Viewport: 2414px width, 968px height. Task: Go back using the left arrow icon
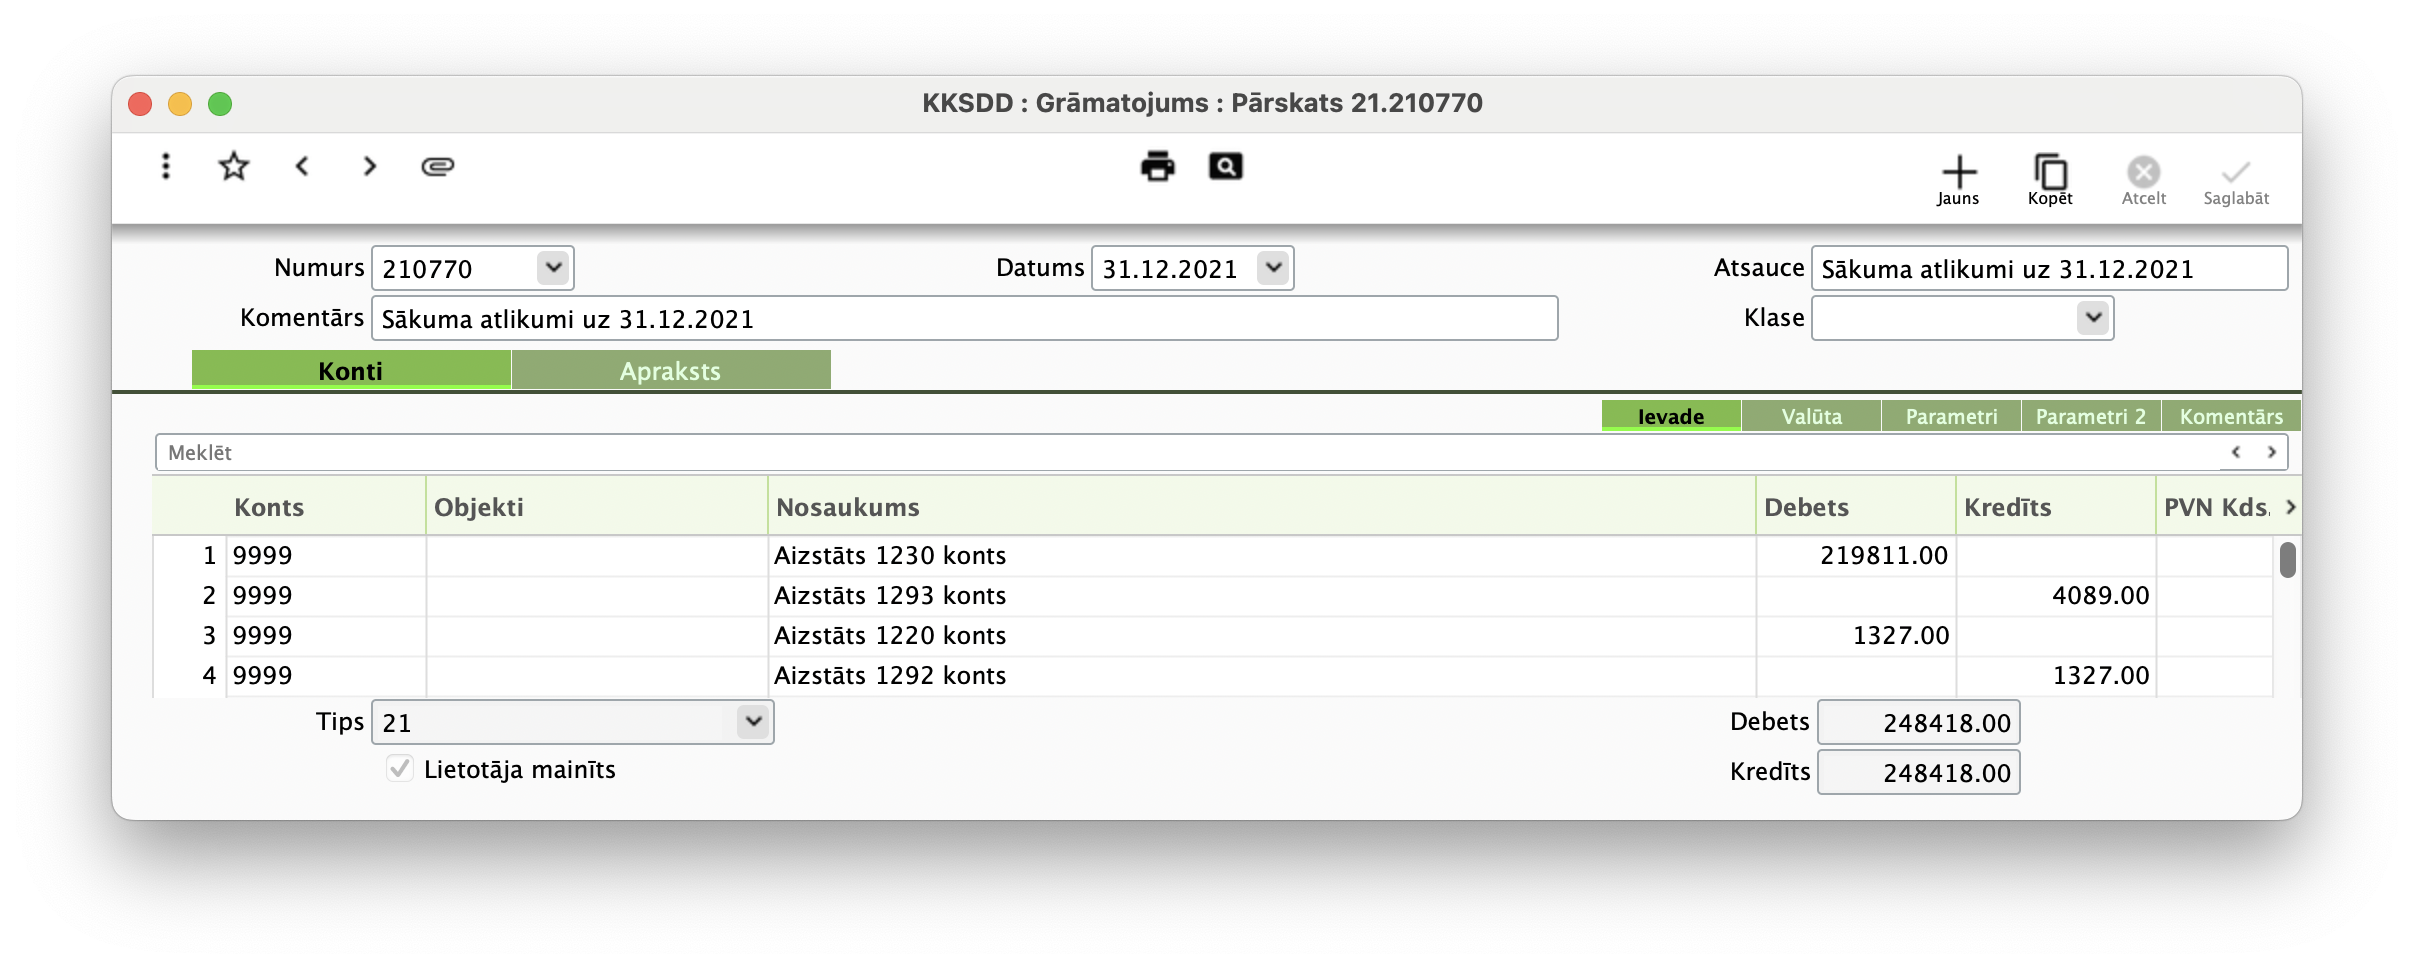pyautogui.click(x=302, y=167)
